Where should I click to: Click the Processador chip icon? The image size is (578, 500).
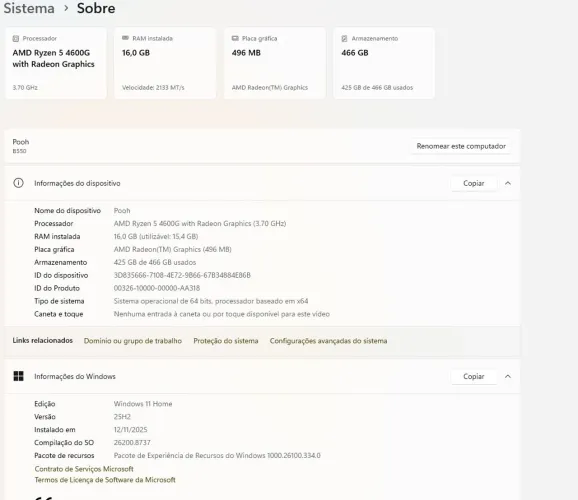click(x=15, y=38)
